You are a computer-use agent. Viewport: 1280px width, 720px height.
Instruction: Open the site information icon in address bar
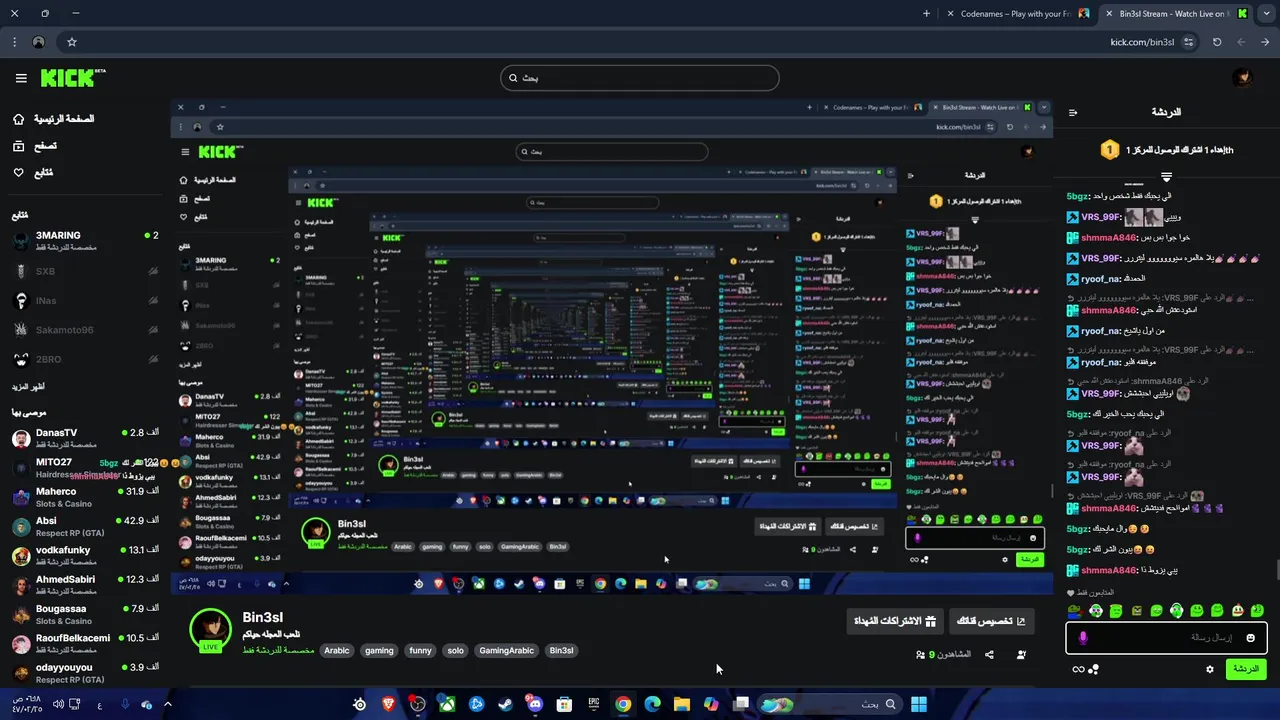click(1188, 42)
